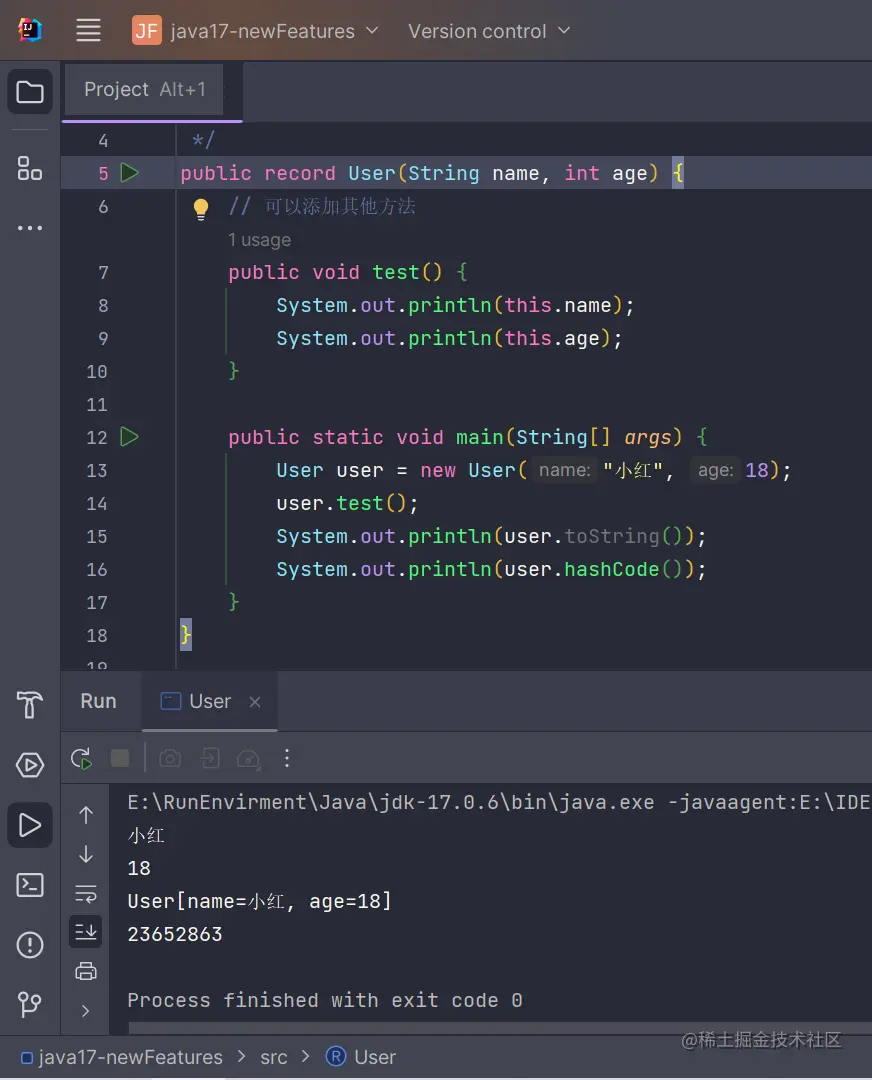Click the java.exe command line in console
Screen dimensions: 872x1080
(499, 802)
